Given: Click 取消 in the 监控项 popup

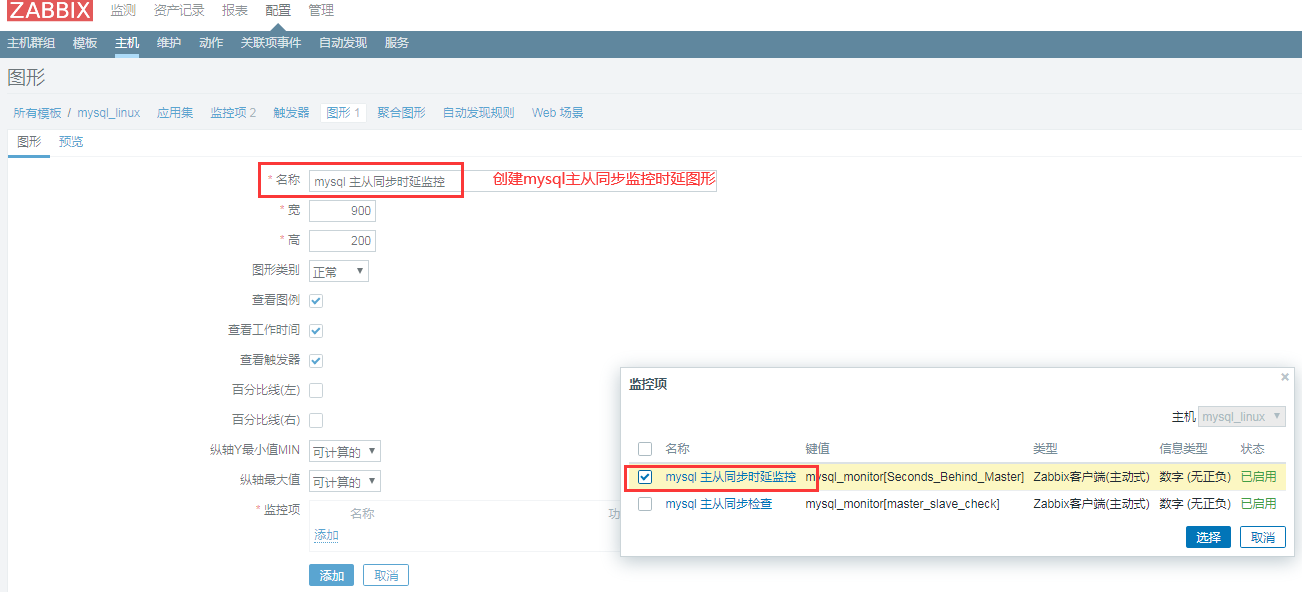Looking at the screenshot, I should (1263, 537).
